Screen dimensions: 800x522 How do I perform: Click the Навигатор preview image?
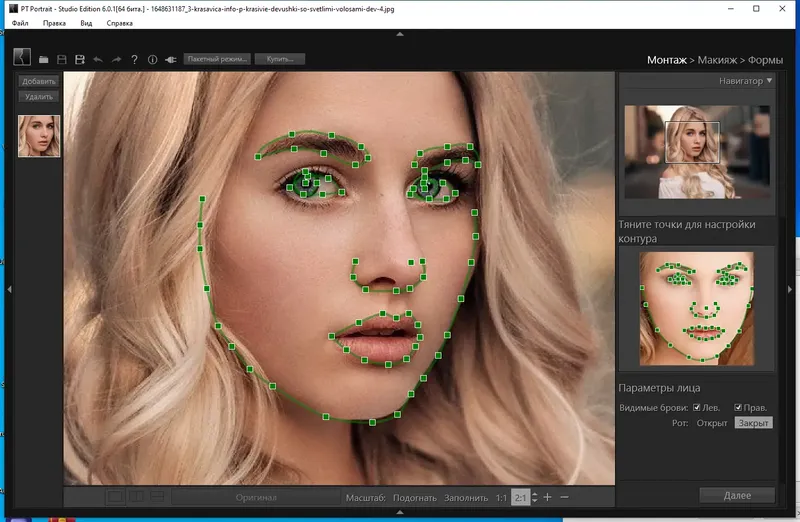point(697,152)
